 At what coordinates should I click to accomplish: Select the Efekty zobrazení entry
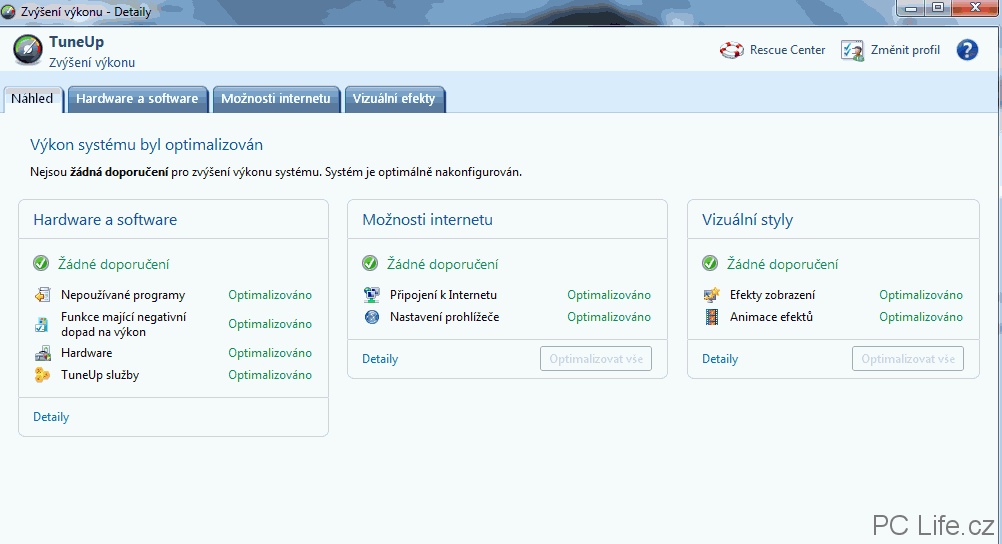click(773, 295)
